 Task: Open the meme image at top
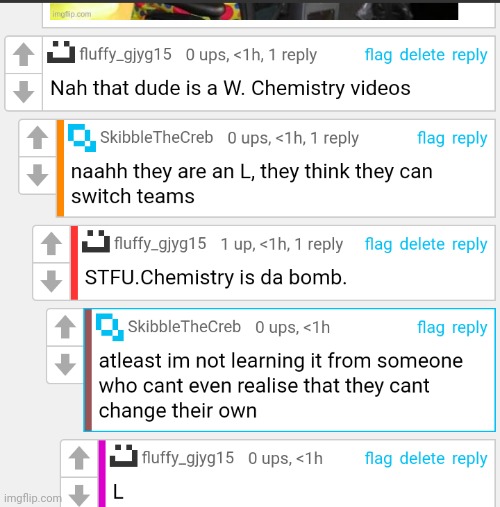(254, 11)
